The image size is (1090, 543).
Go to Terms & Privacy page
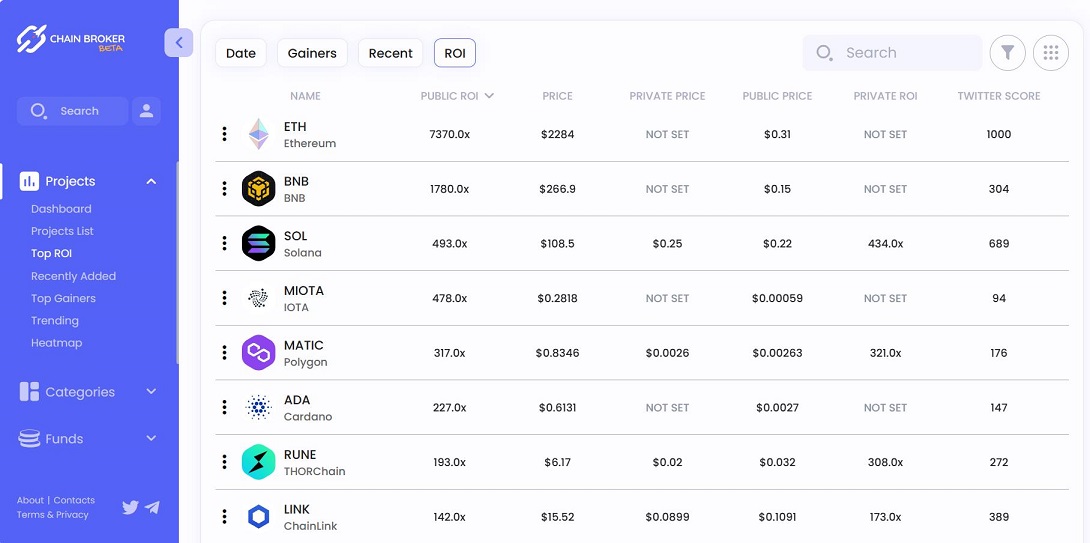[x=52, y=515]
